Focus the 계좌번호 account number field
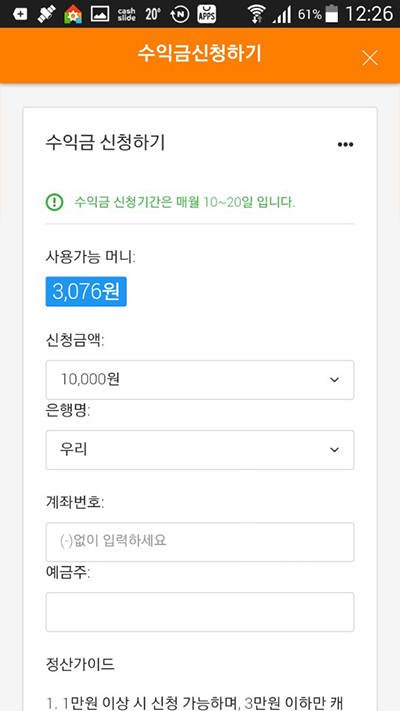 click(200, 542)
